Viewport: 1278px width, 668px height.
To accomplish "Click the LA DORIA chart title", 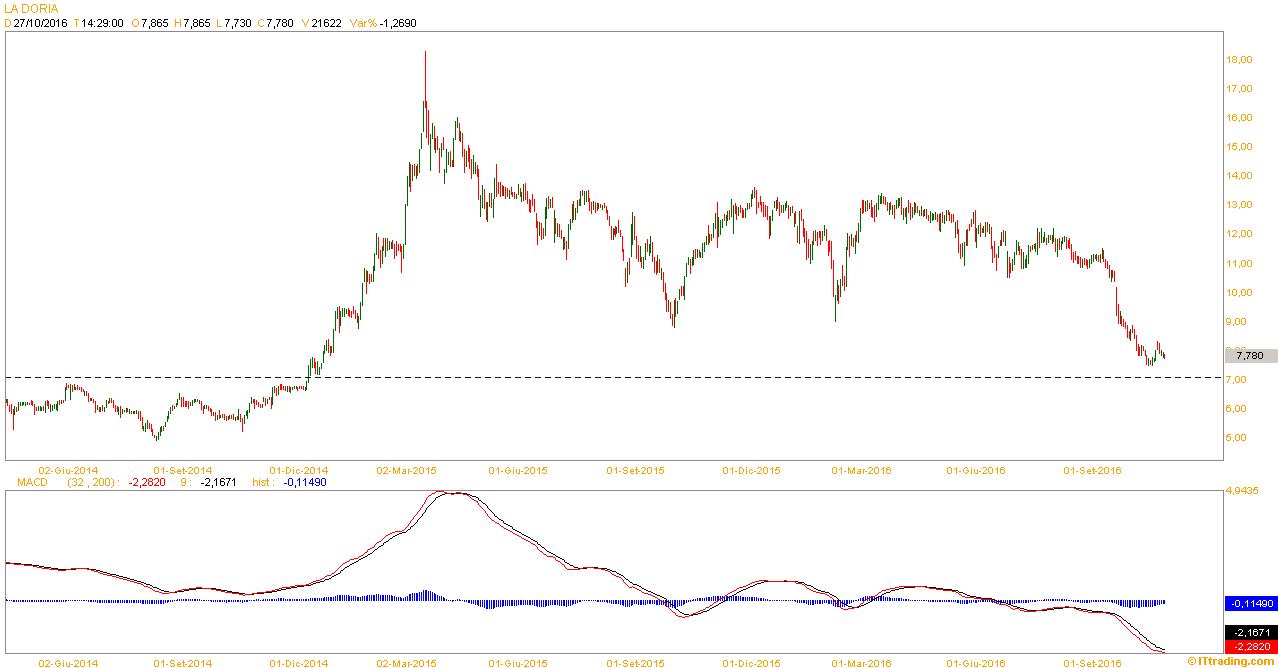I will click(x=31, y=8).
